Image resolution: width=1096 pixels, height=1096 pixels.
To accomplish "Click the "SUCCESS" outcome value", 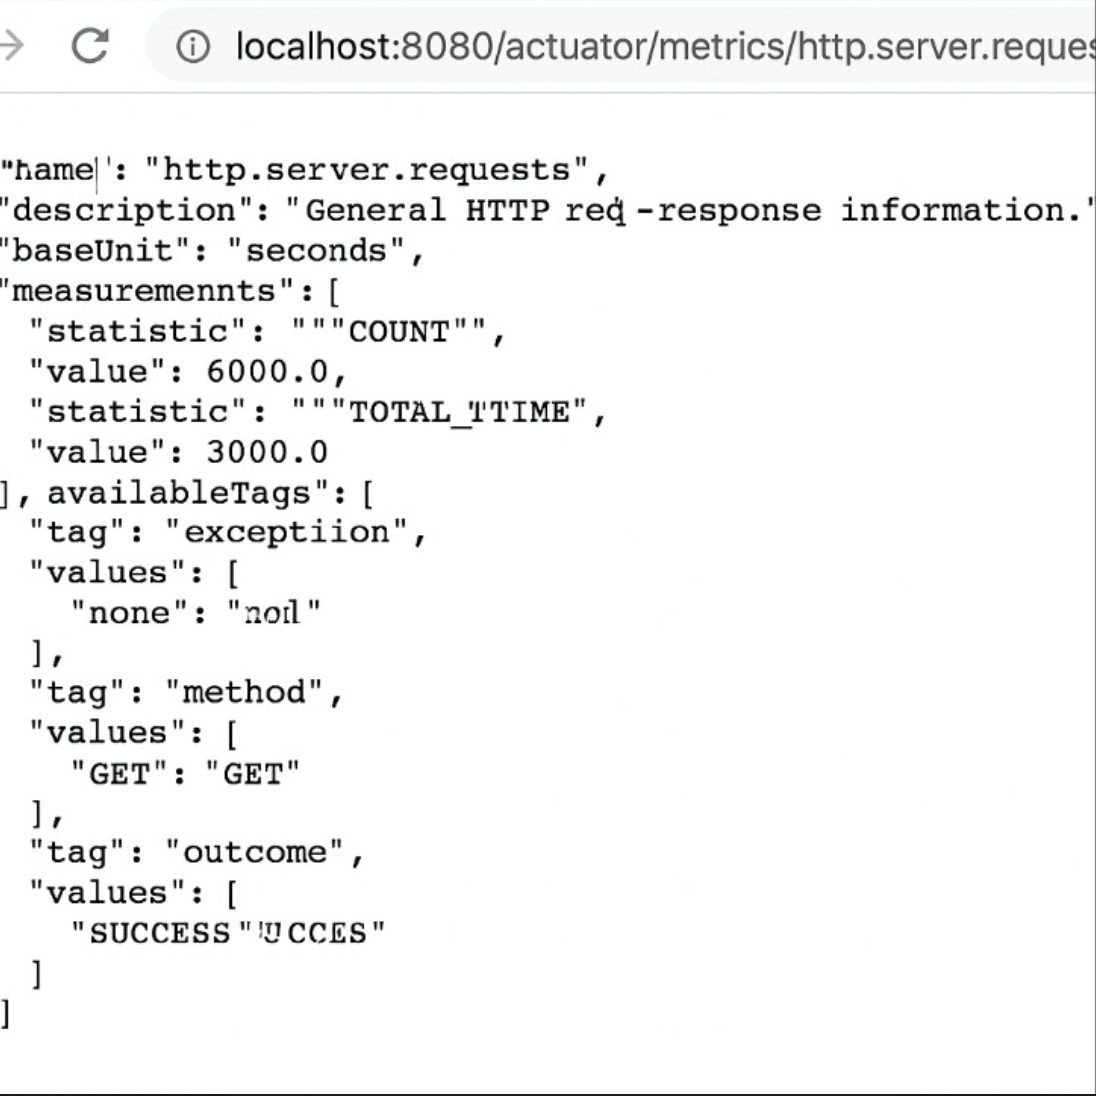I will click(160, 933).
